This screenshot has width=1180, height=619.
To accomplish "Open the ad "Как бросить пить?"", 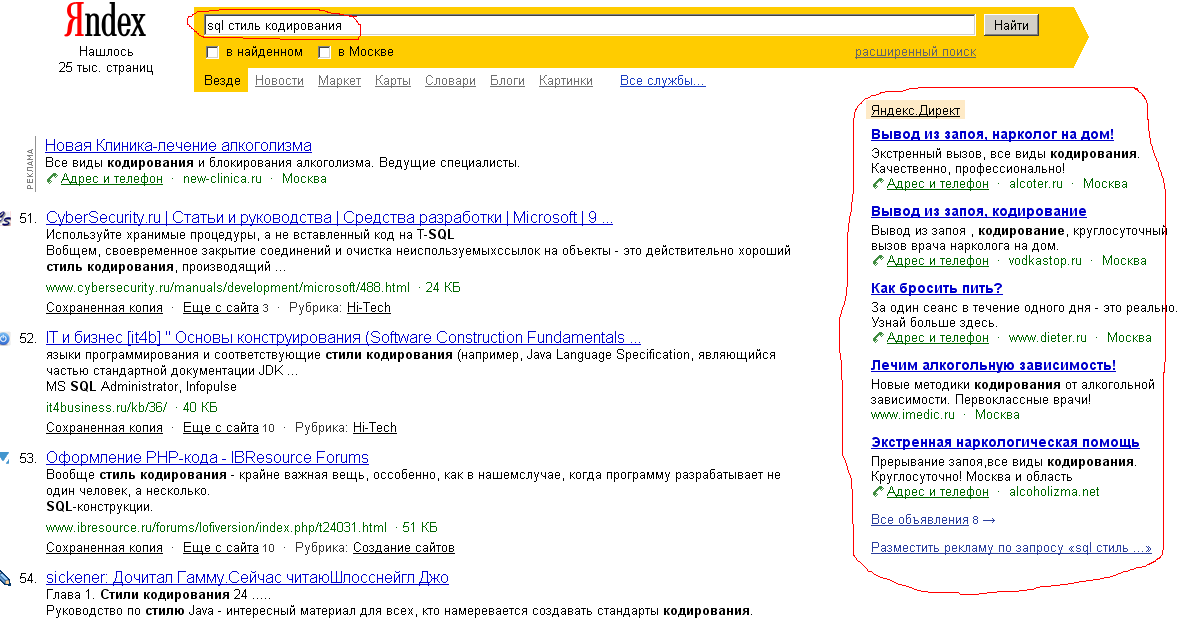I will [936, 288].
